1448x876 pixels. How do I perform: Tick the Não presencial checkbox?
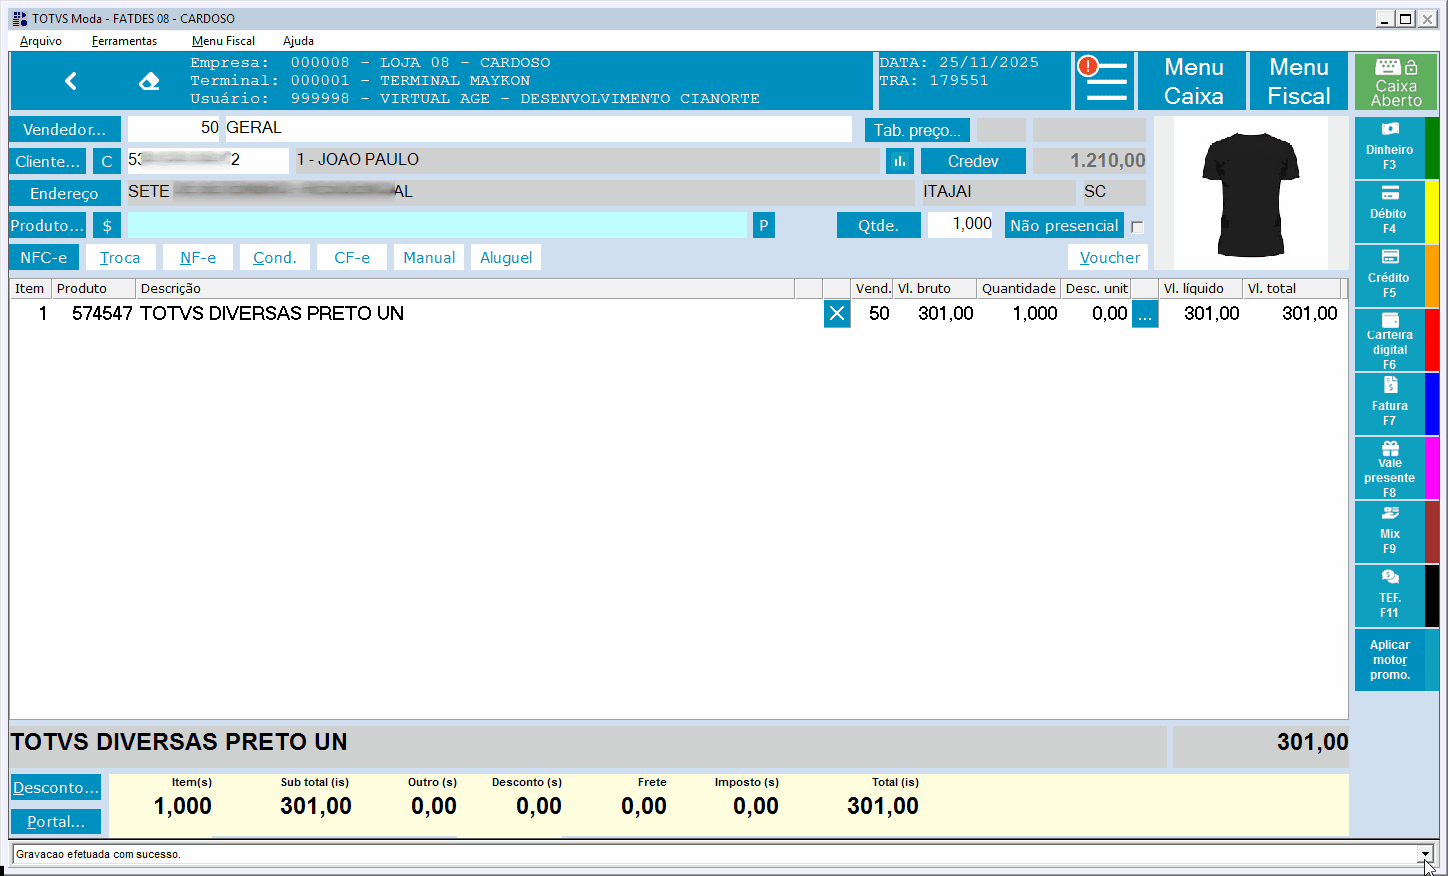pos(1137,227)
